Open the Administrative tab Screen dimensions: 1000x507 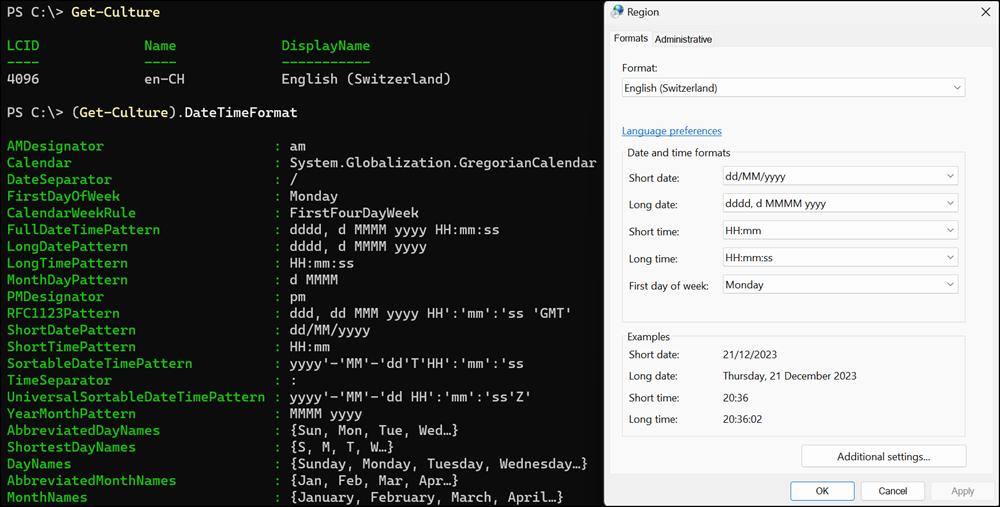click(x=683, y=39)
